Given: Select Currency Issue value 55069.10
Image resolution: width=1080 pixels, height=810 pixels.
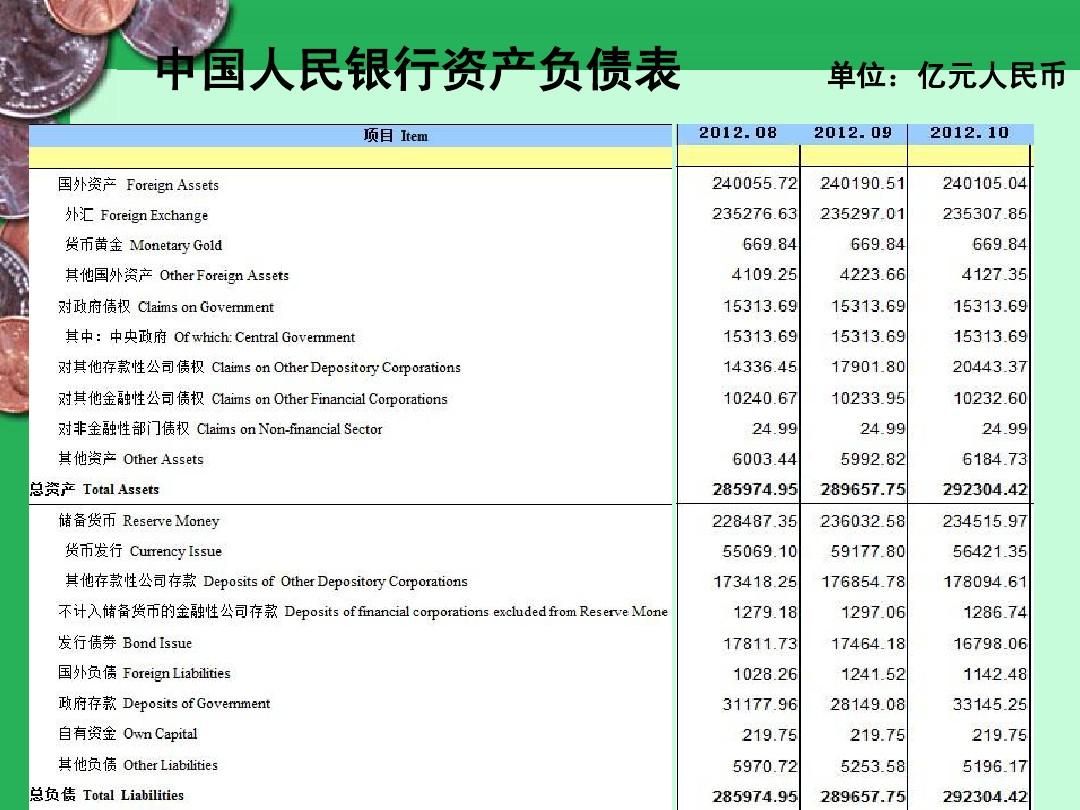Looking at the screenshot, I should [760, 551].
